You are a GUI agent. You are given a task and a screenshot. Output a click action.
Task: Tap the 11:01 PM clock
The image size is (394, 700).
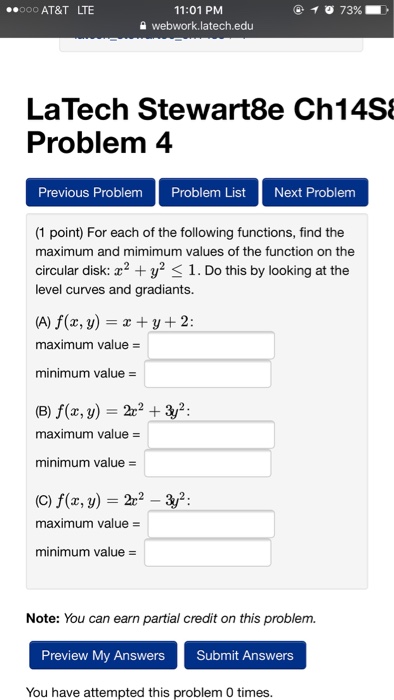pyautogui.click(x=199, y=10)
